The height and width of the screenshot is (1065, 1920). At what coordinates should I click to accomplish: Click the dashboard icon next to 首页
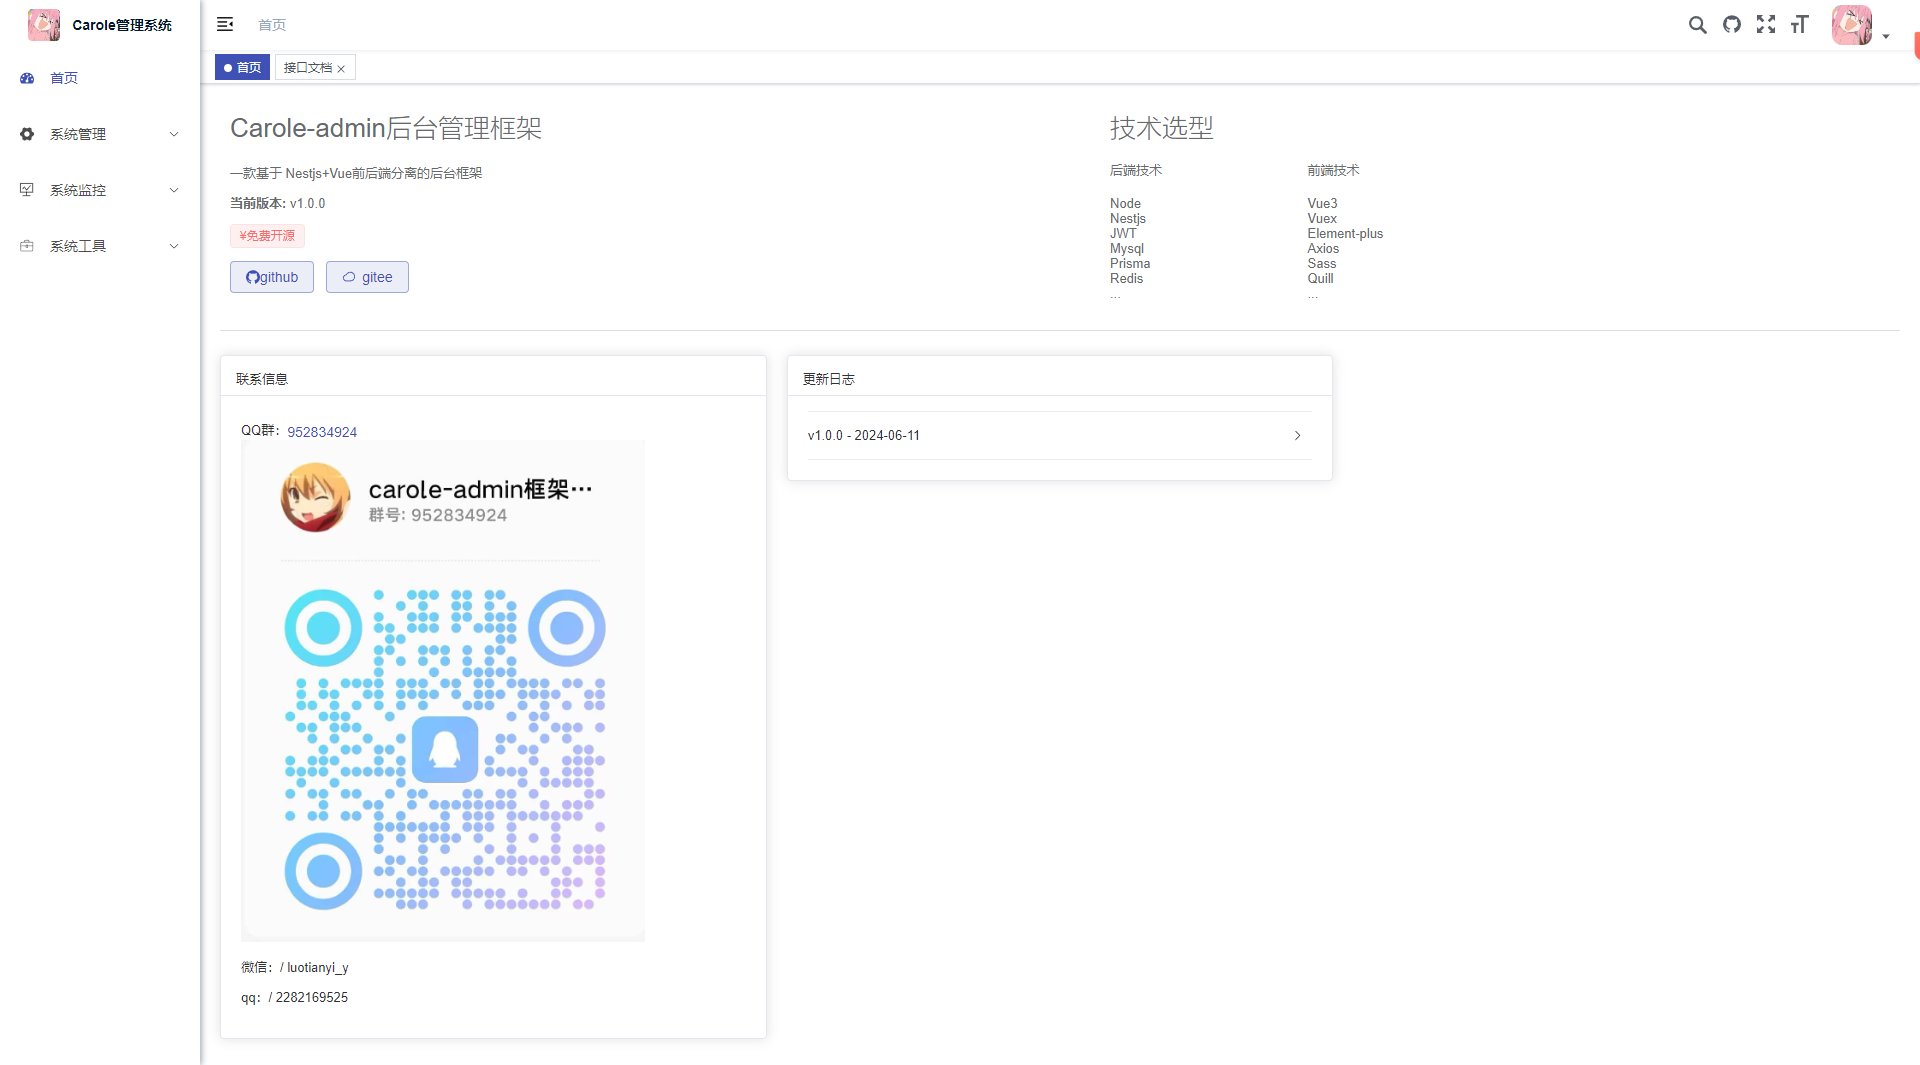pos(27,78)
